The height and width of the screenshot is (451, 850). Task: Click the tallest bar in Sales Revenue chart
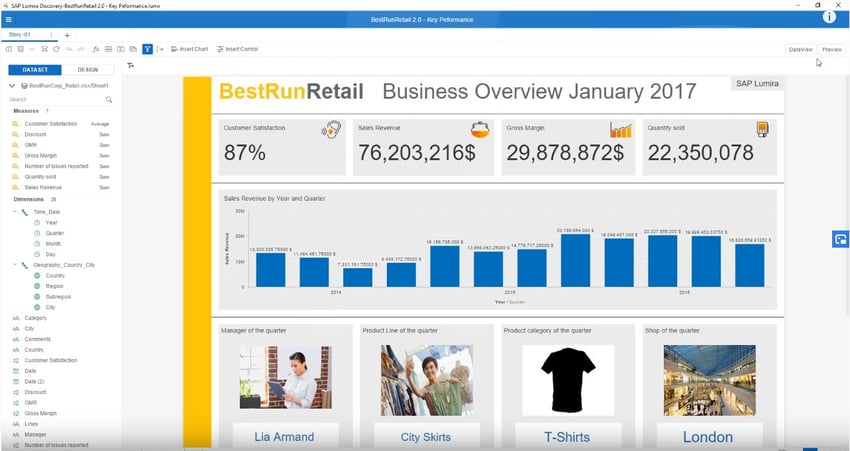tap(575, 260)
